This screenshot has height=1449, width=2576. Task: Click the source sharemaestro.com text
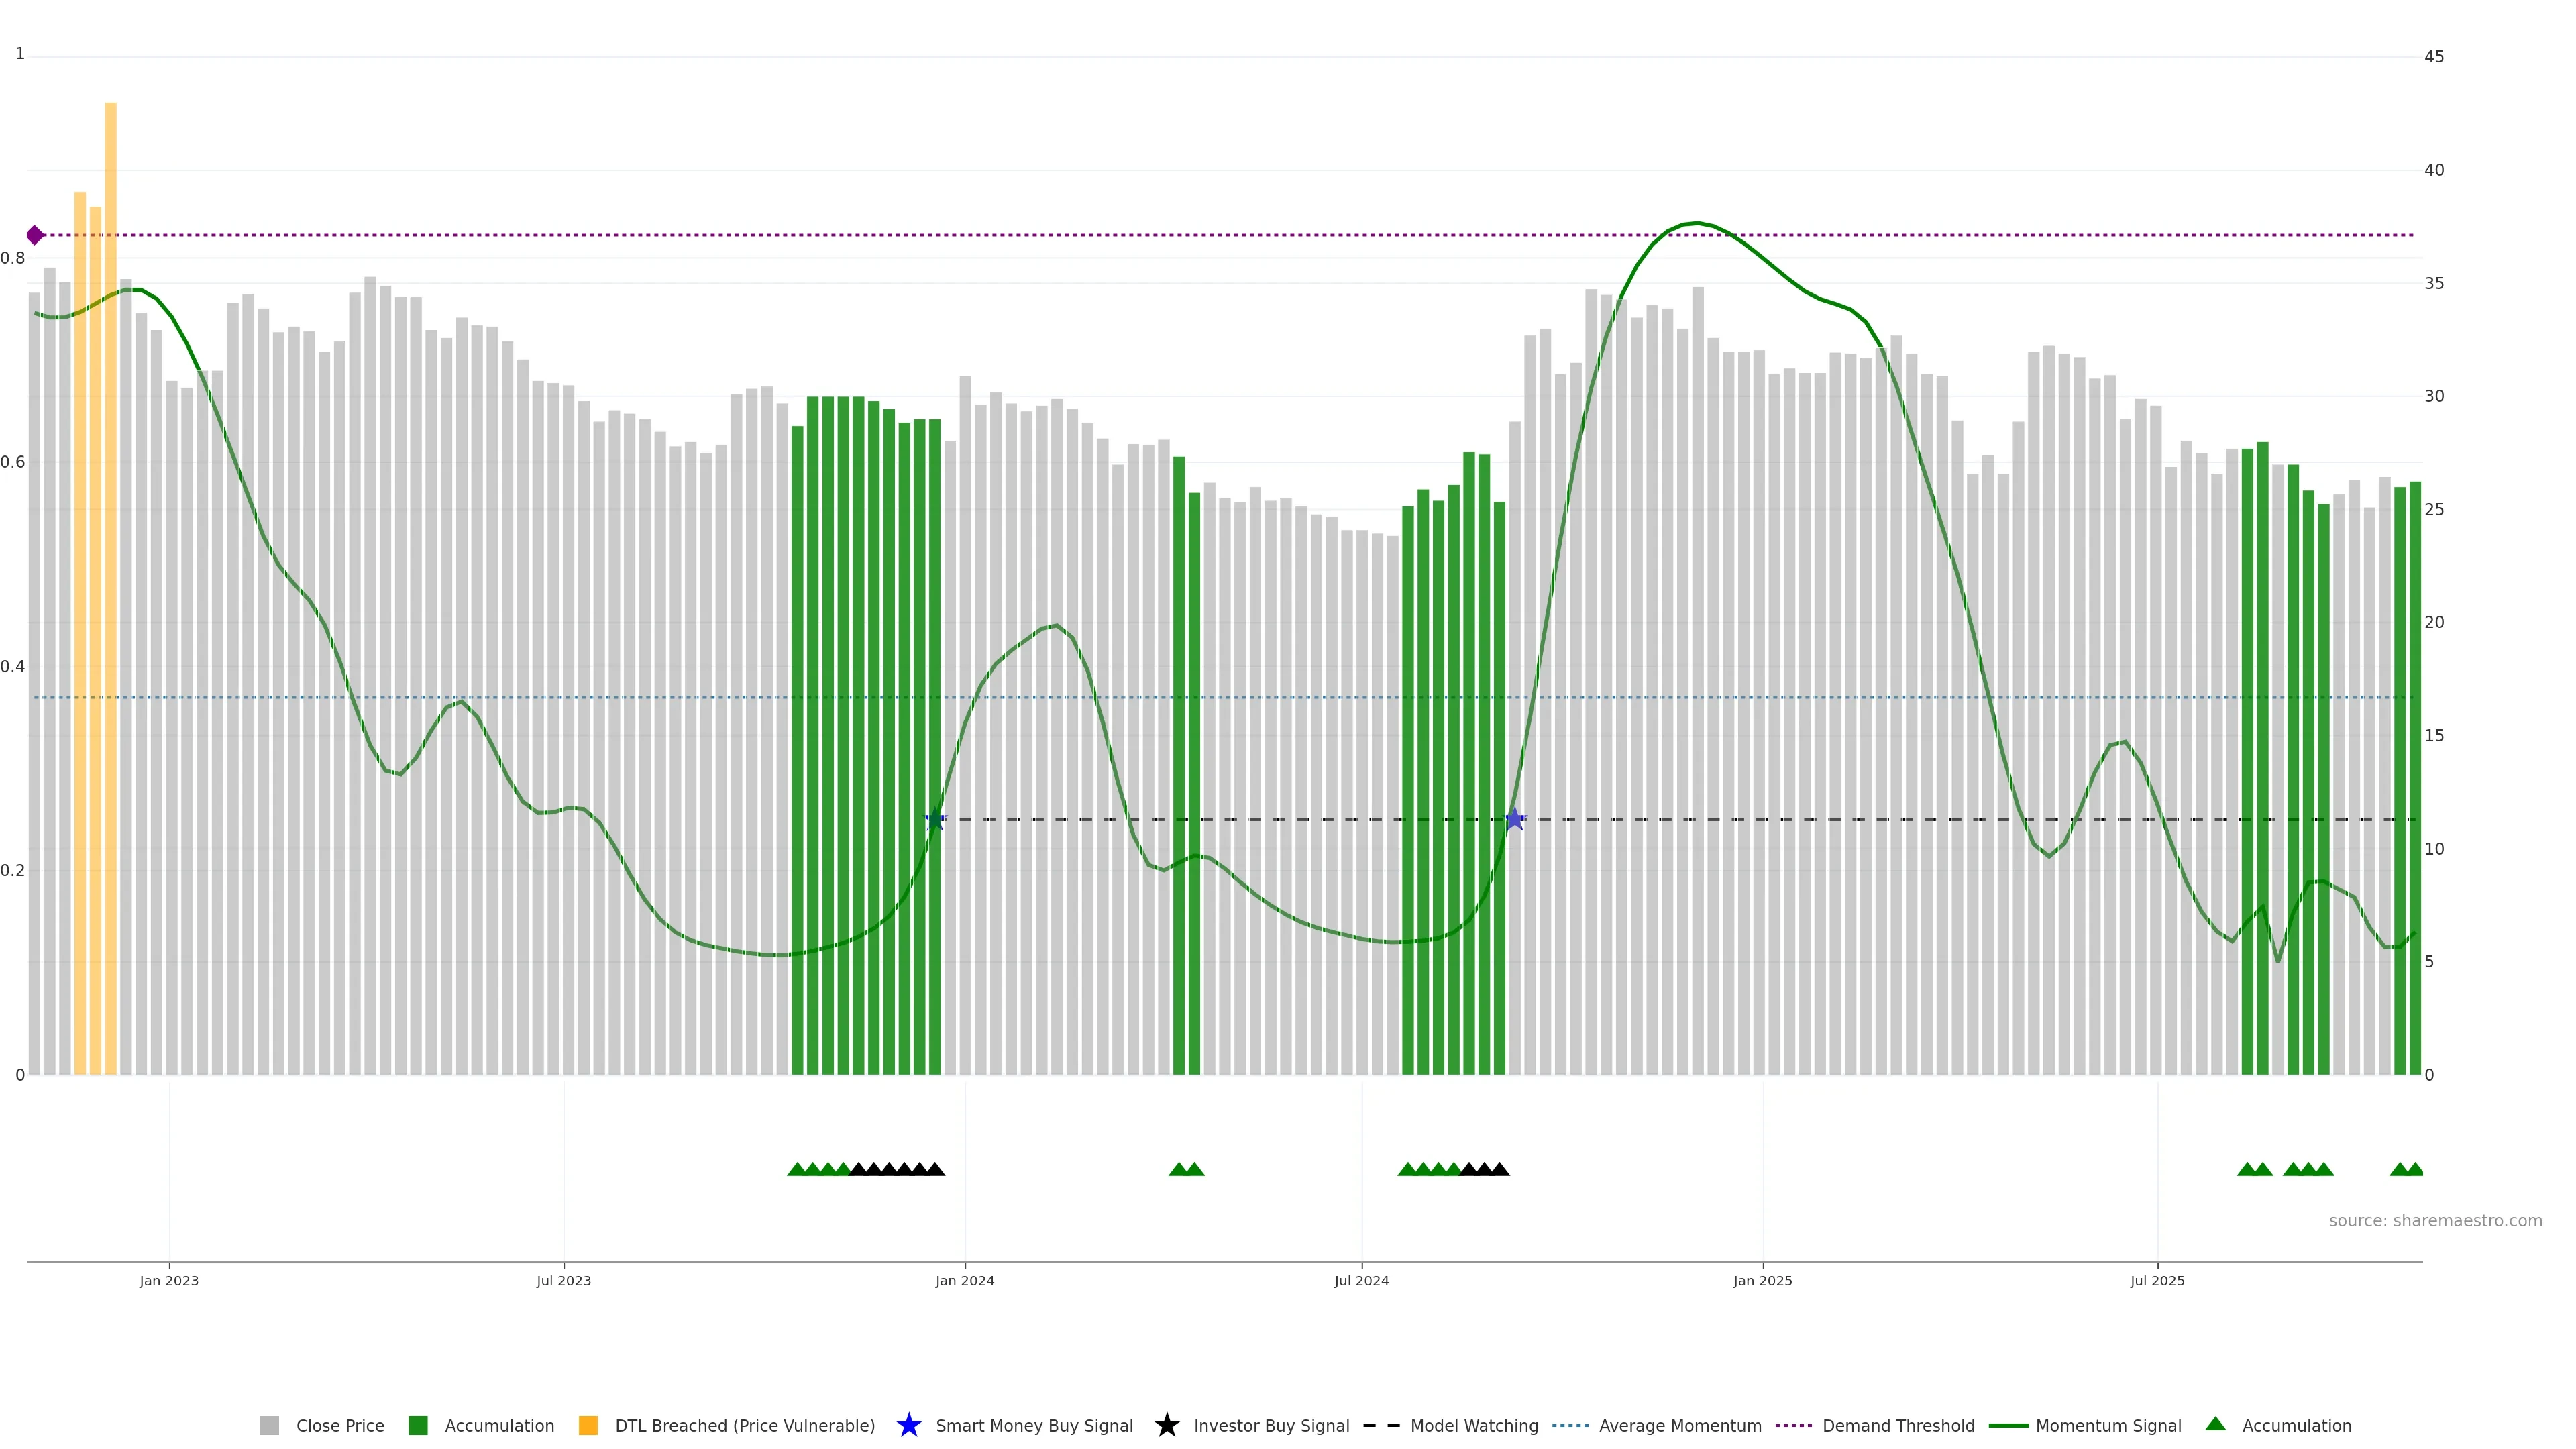click(2435, 1220)
